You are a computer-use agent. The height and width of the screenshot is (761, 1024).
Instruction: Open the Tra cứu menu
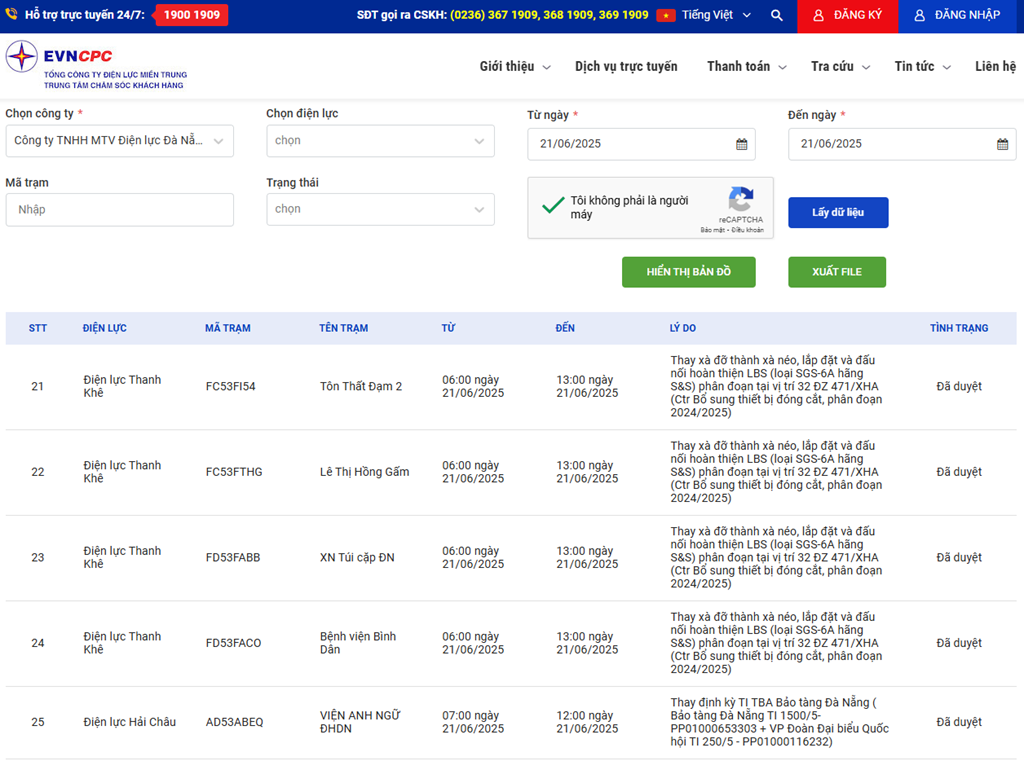coord(840,67)
